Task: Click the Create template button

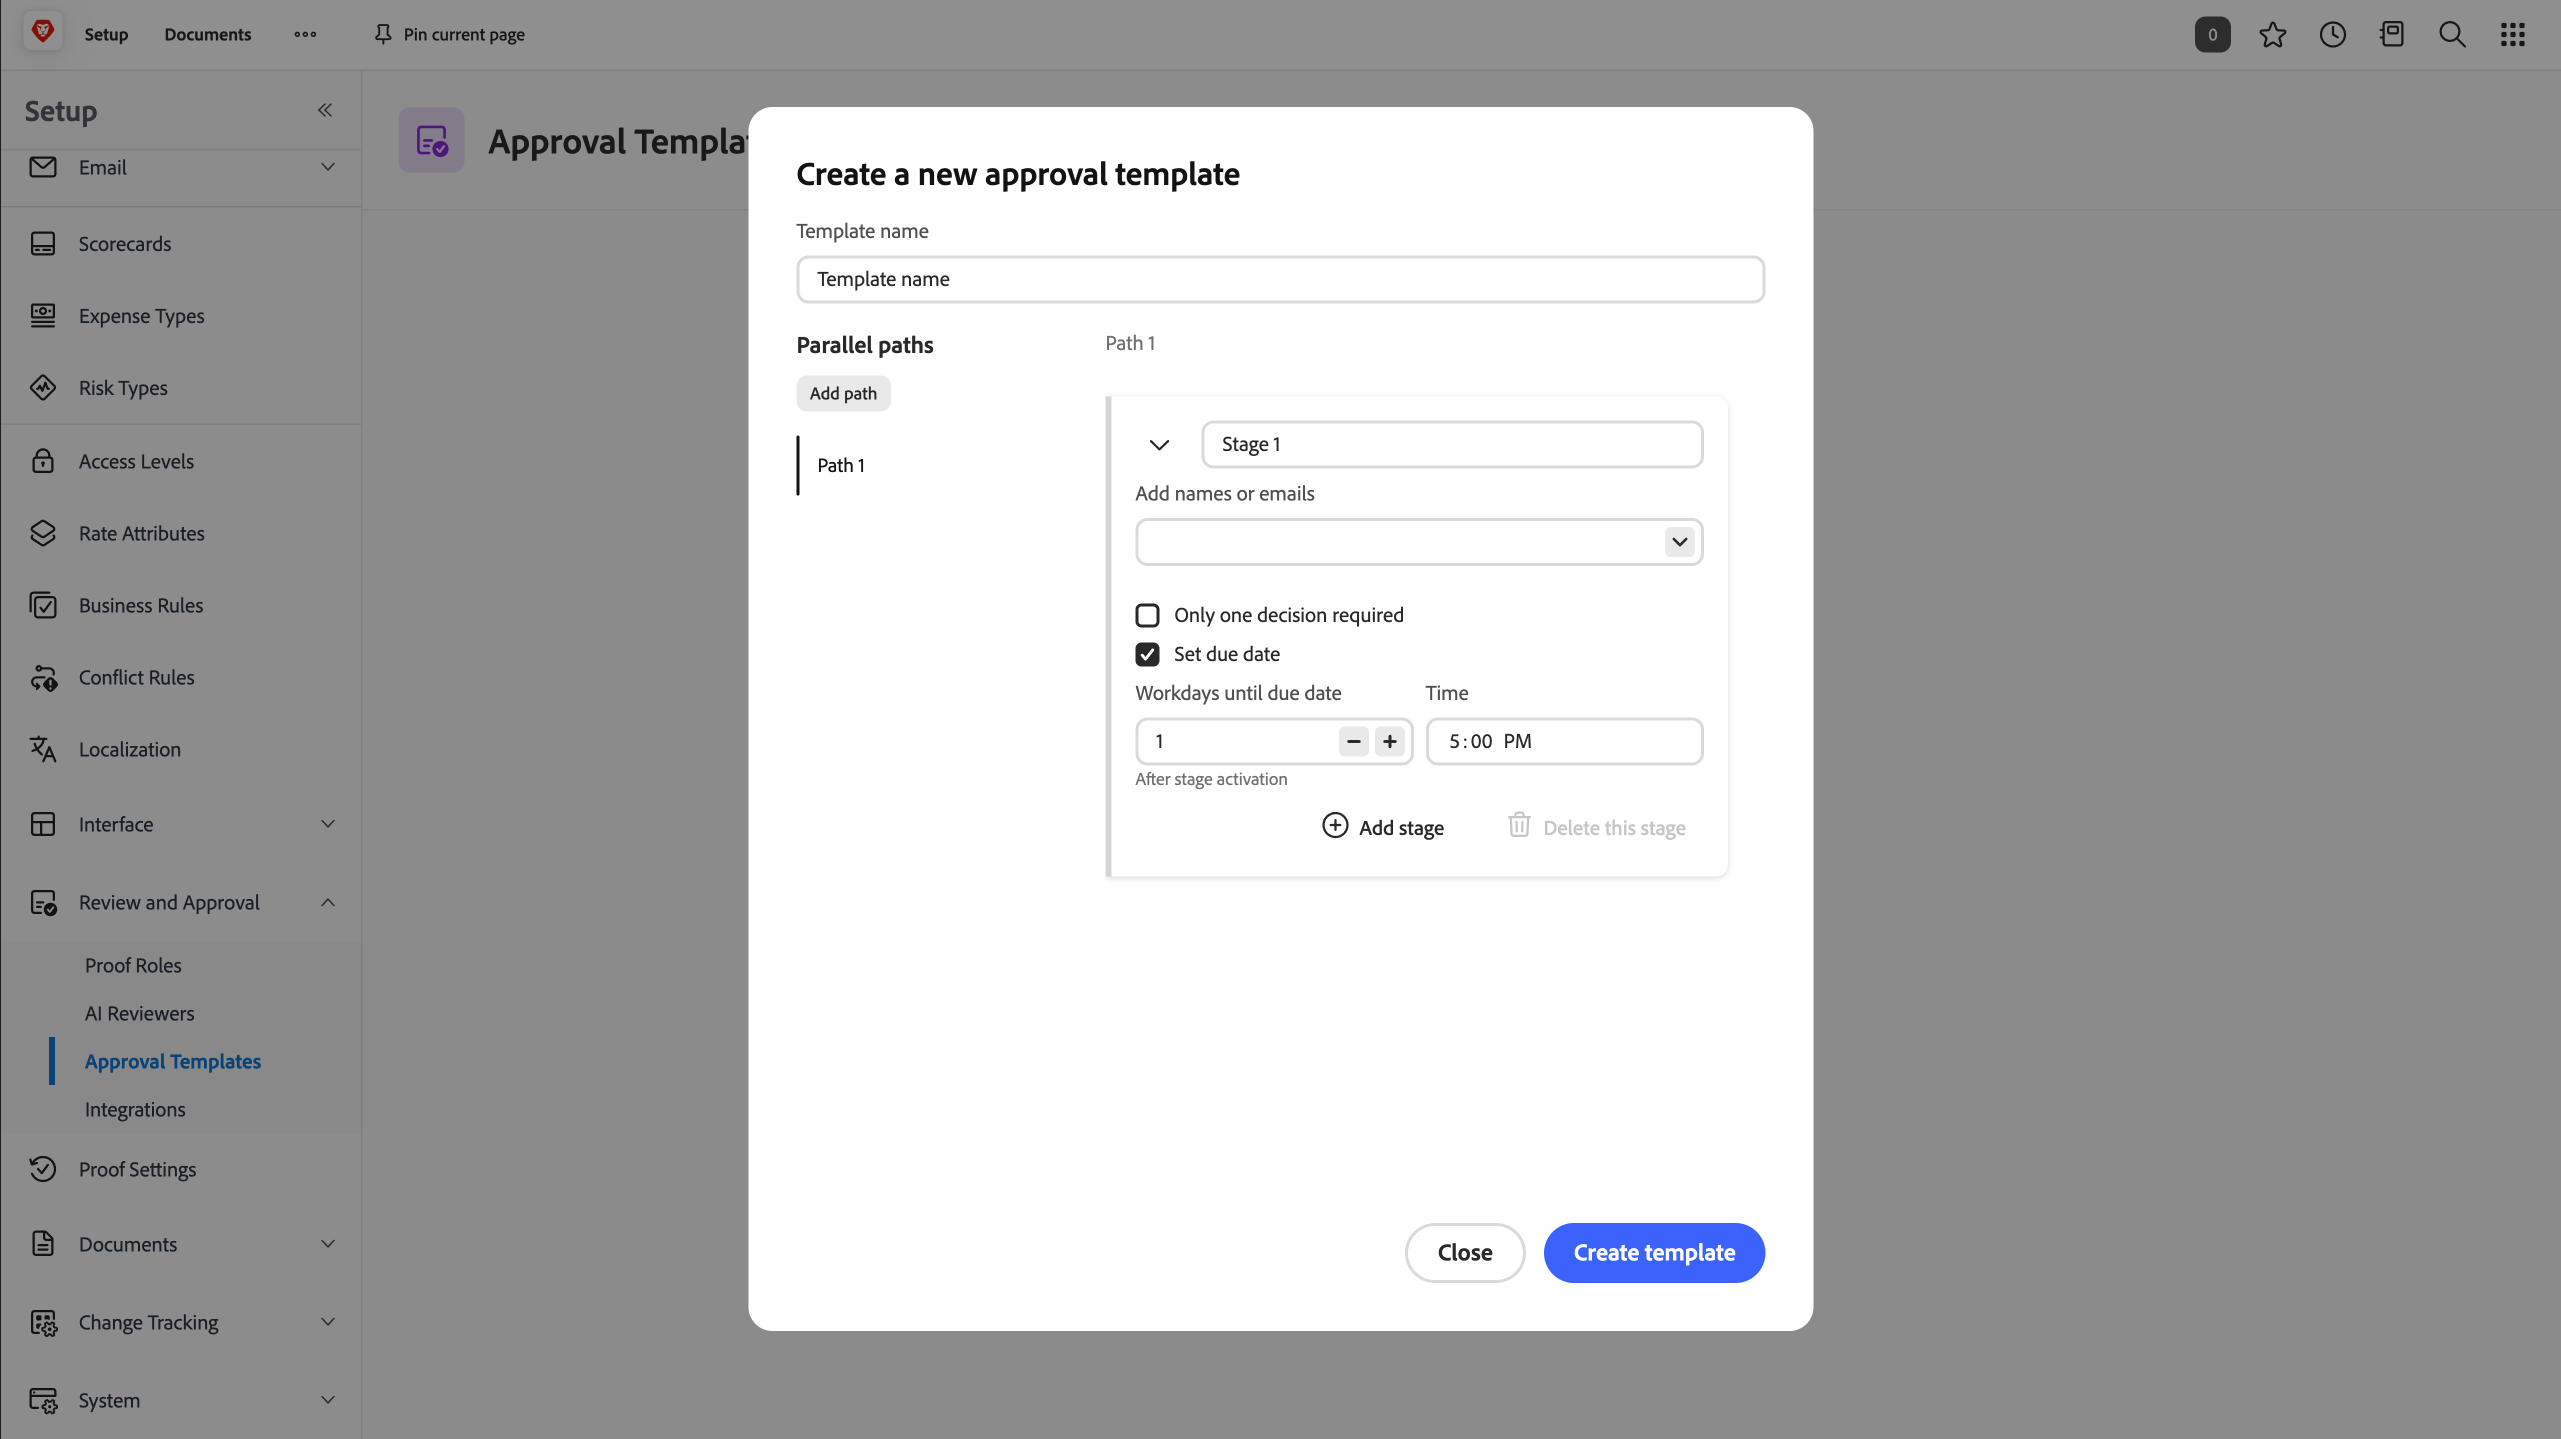Action: click(x=1654, y=1252)
